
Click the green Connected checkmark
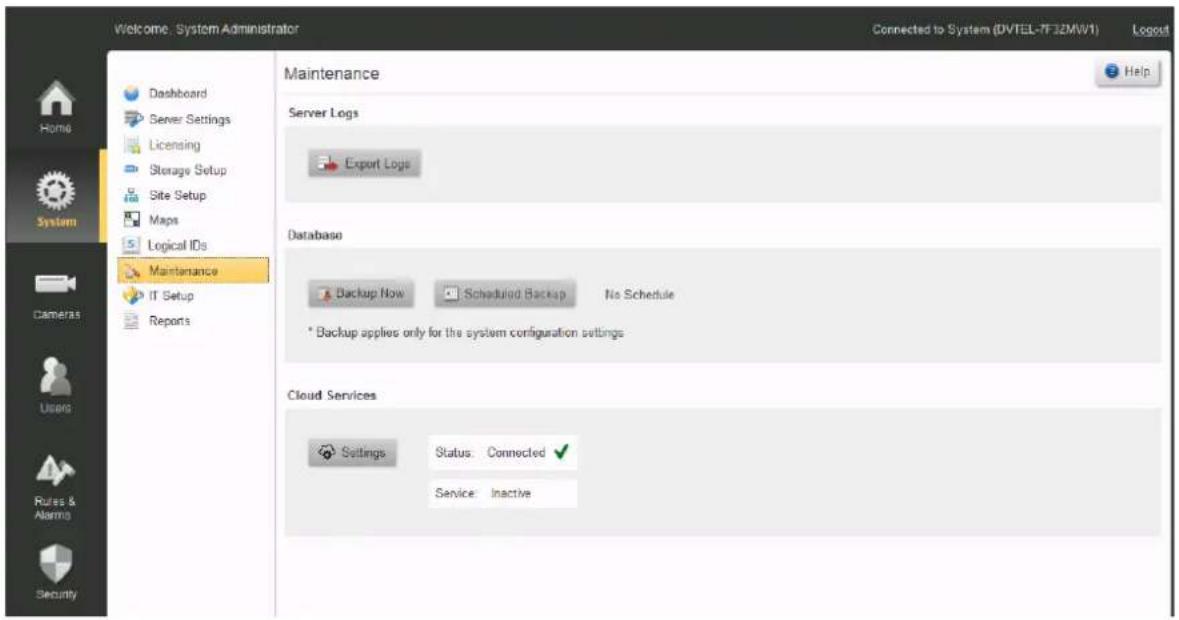(561, 452)
